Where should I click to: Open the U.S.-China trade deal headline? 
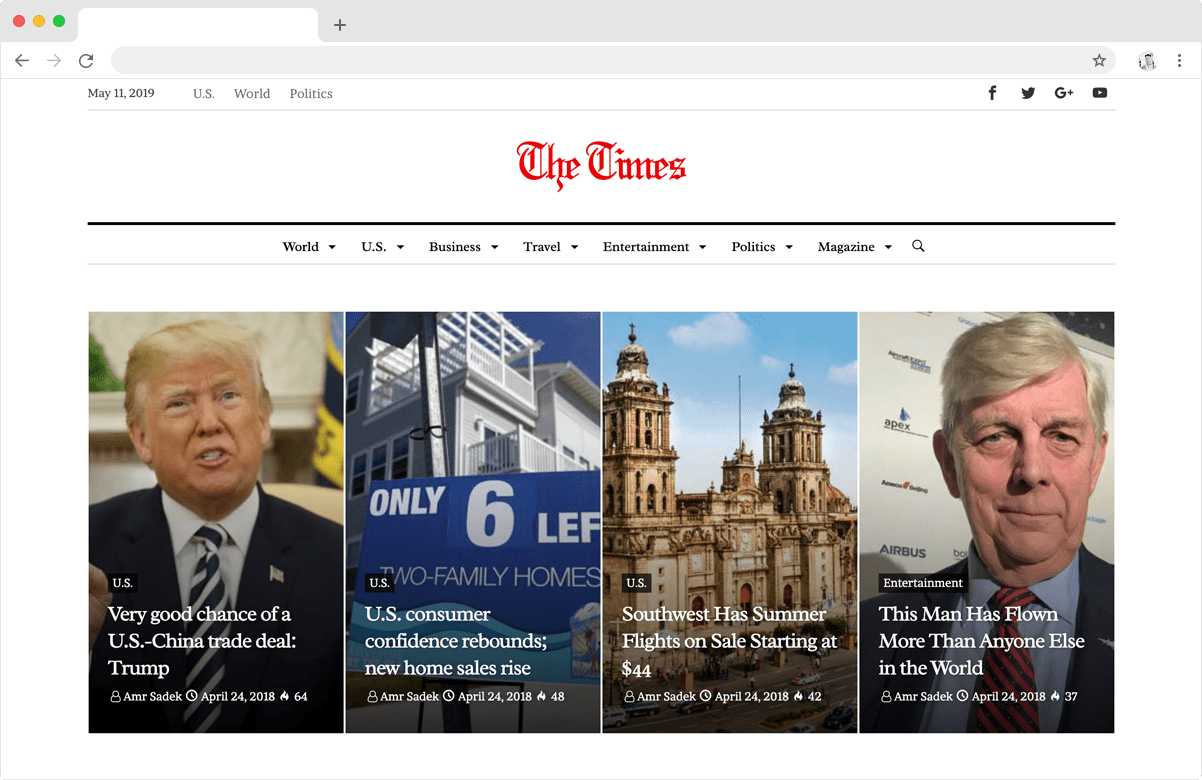(x=202, y=641)
